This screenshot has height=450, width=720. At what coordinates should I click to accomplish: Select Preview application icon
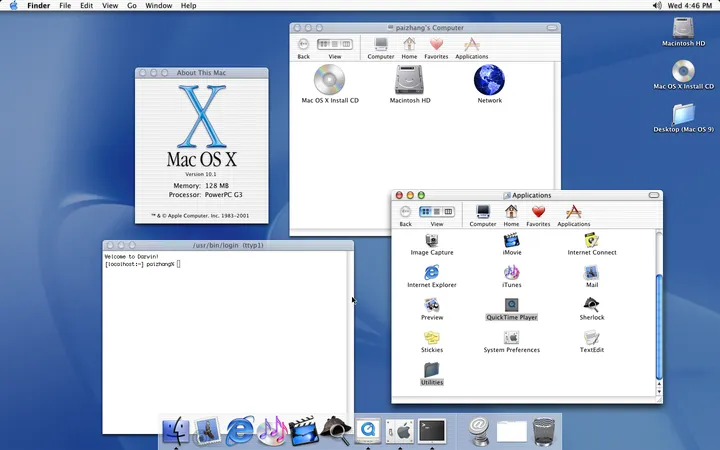[432, 305]
